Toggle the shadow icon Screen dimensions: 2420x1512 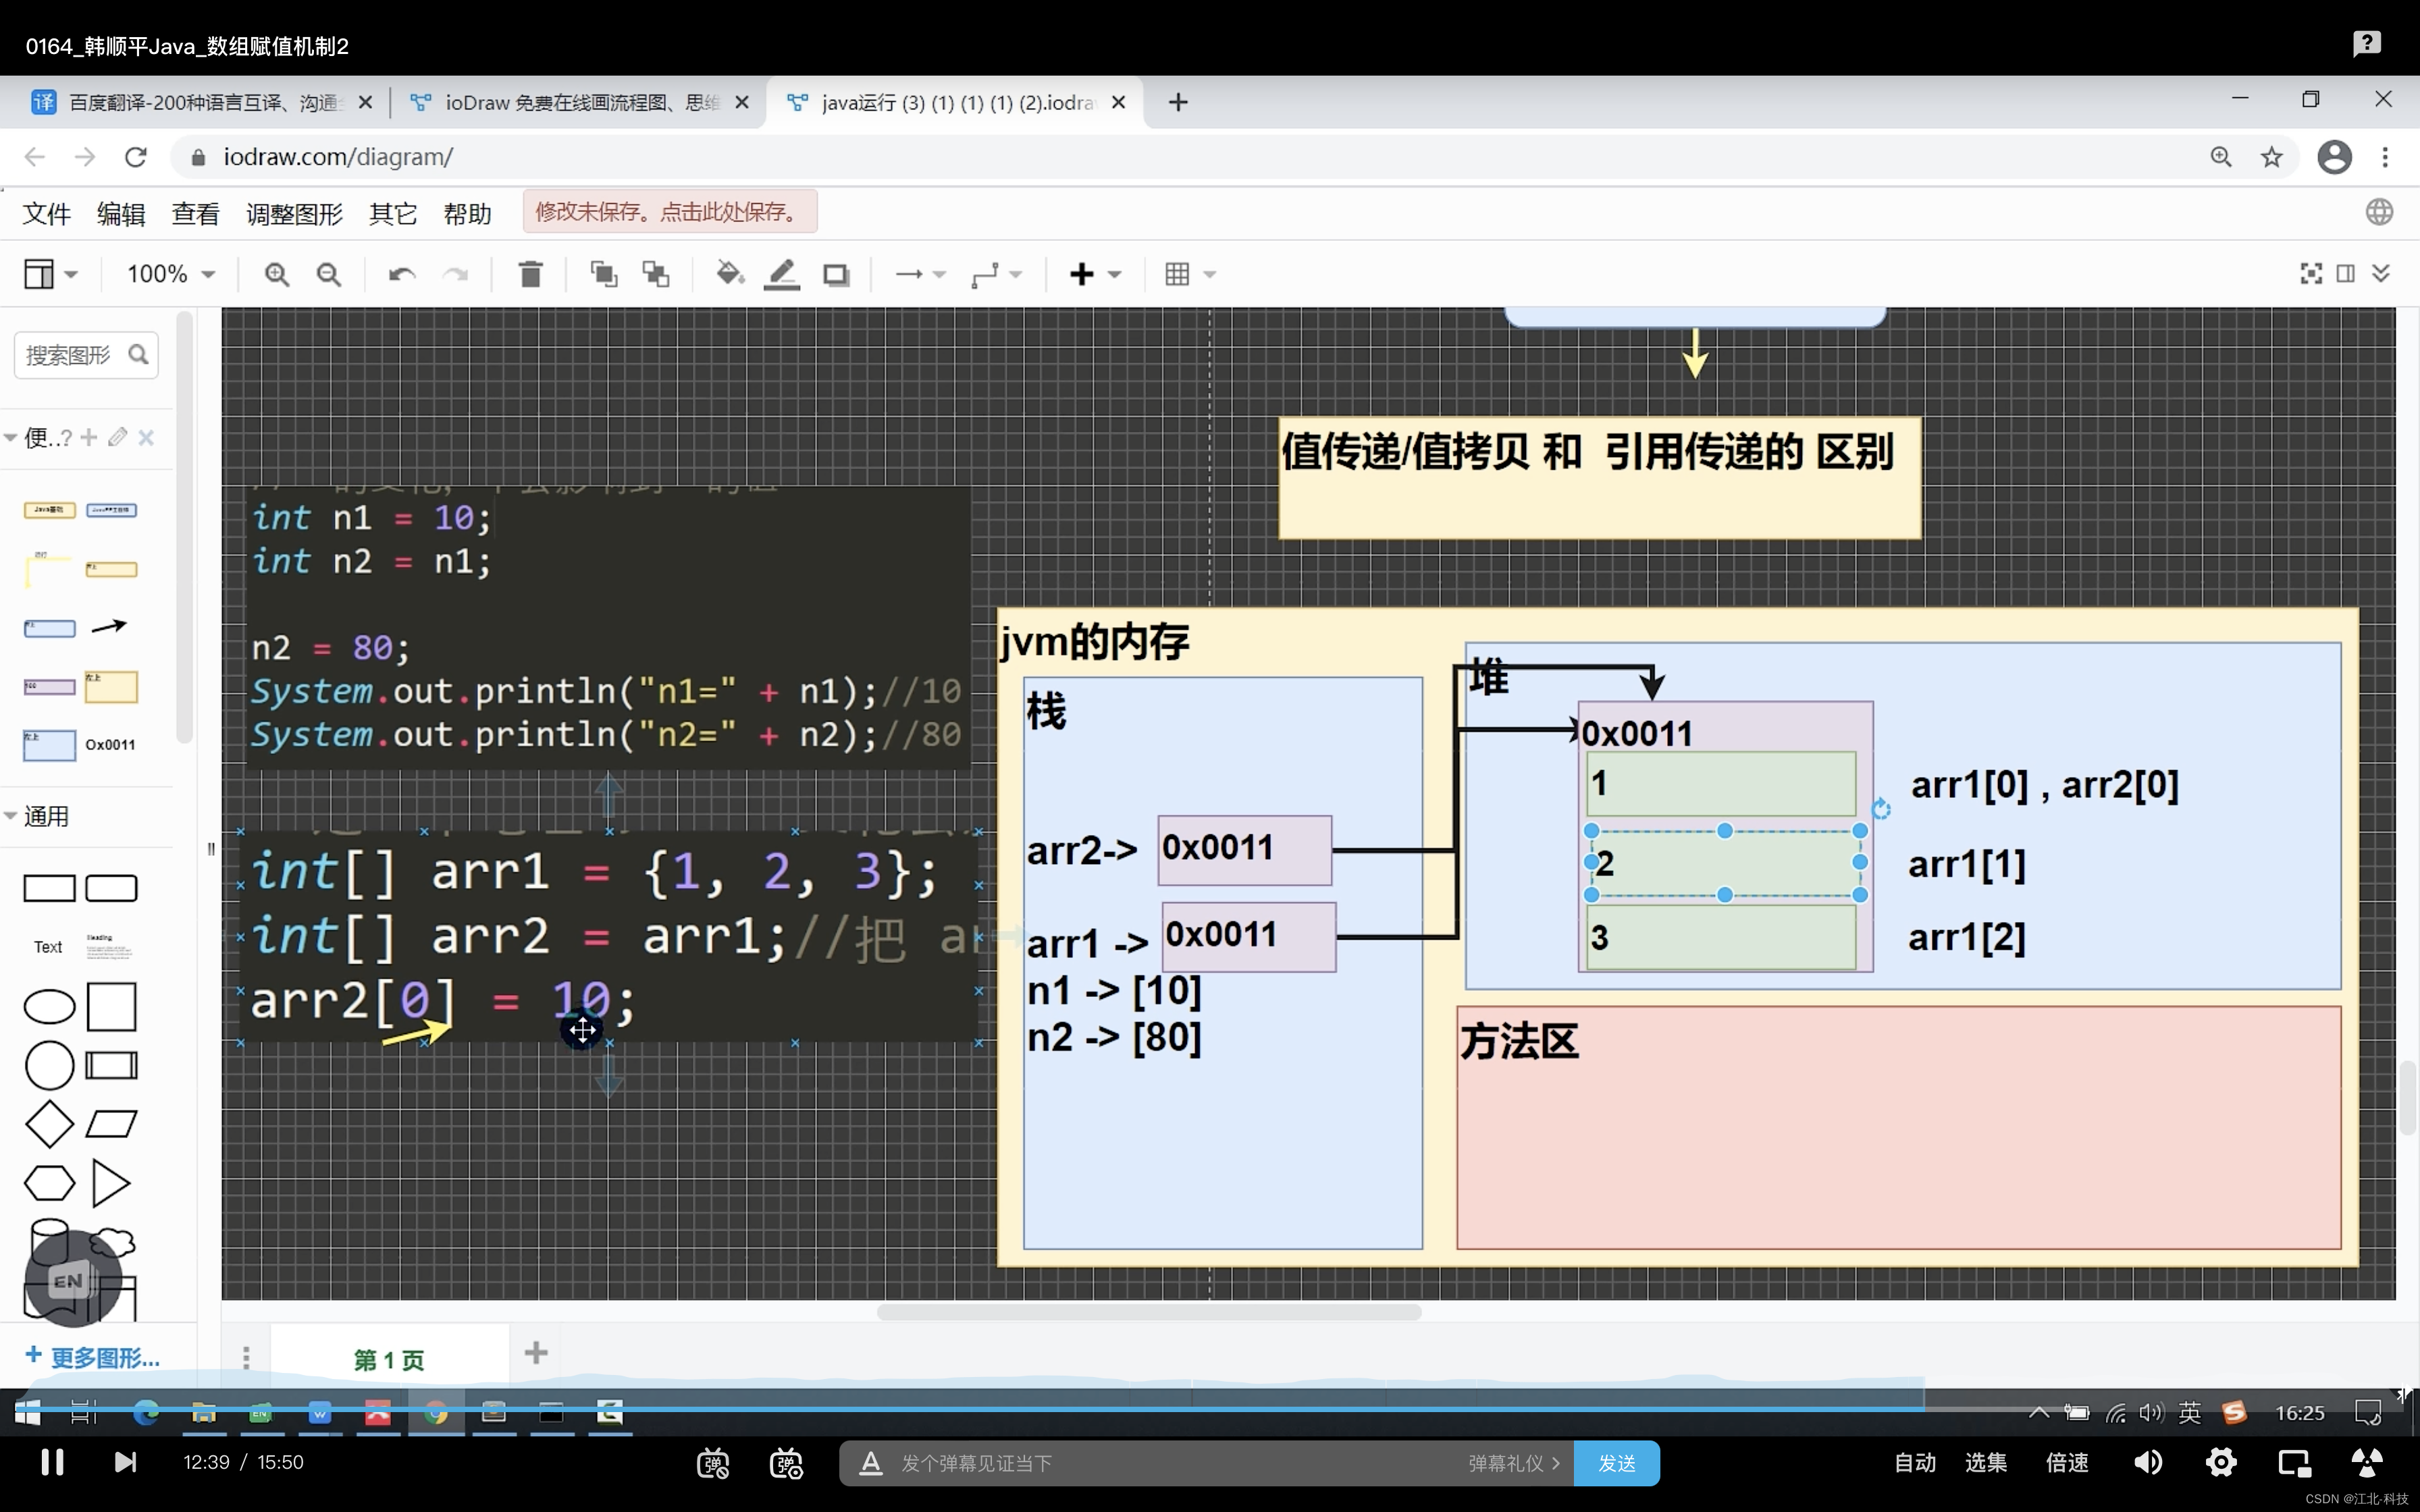(836, 274)
